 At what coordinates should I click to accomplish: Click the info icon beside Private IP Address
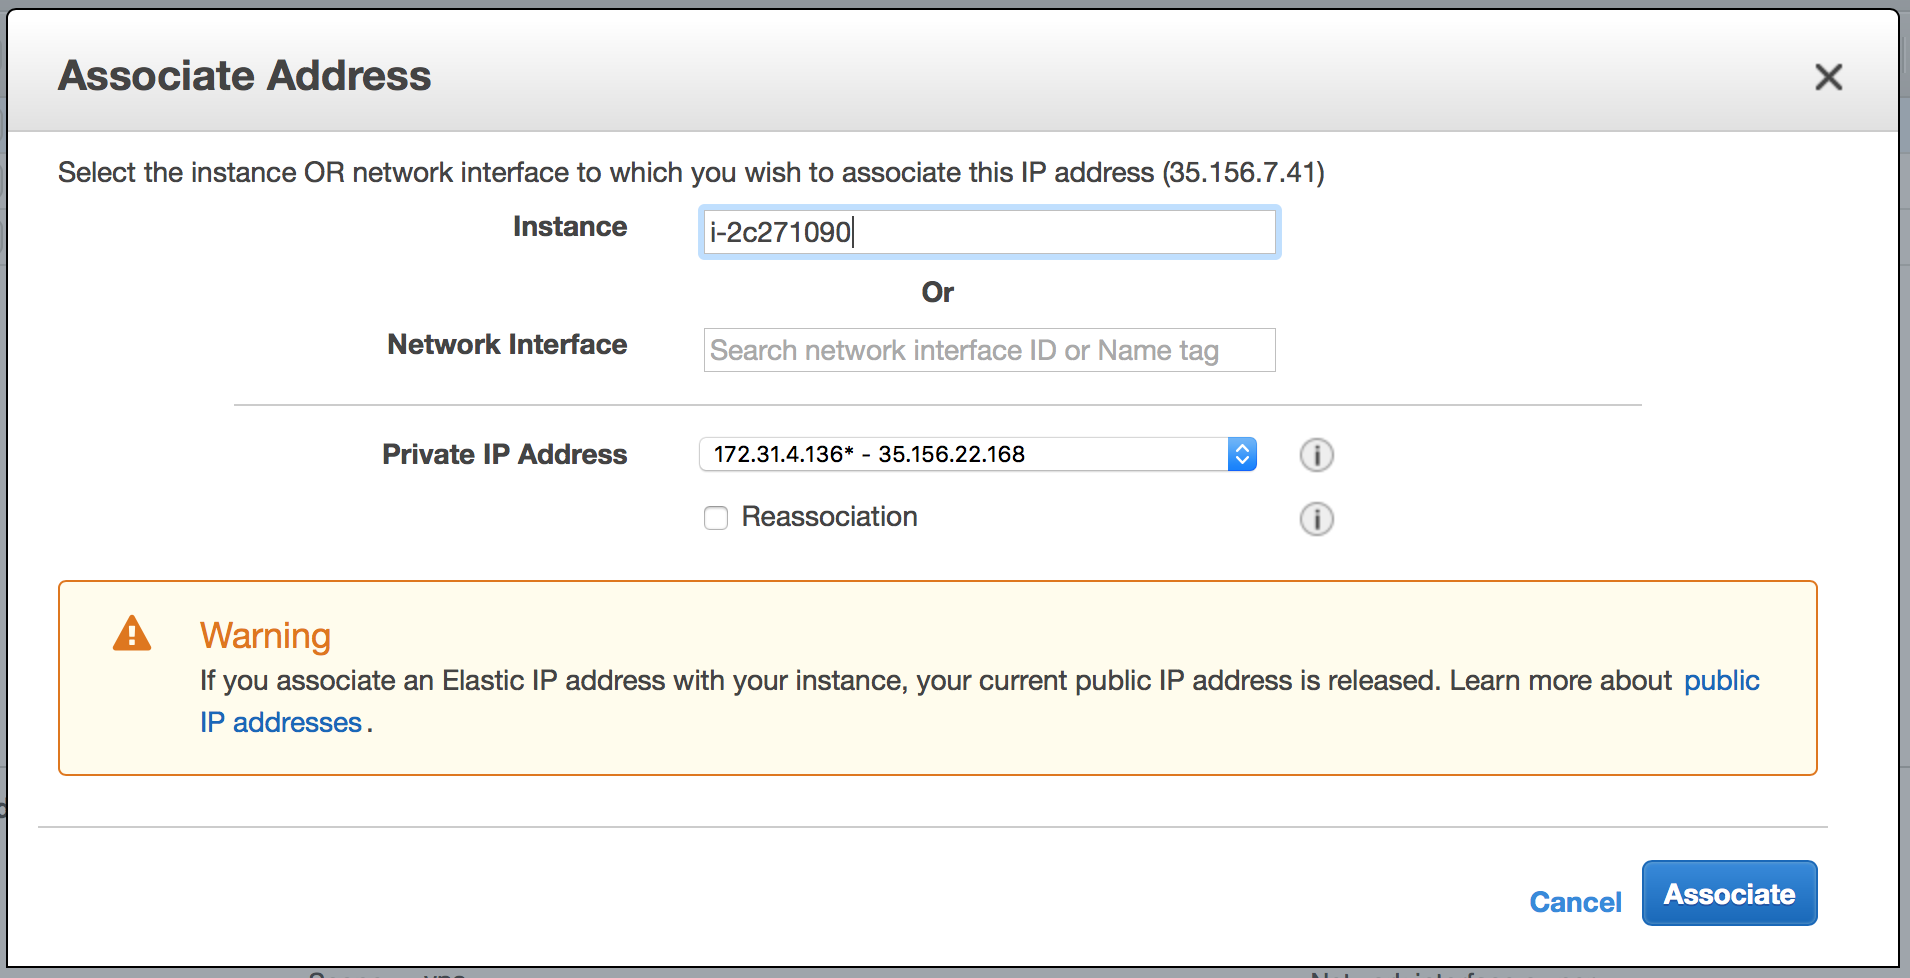tap(1316, 455)
